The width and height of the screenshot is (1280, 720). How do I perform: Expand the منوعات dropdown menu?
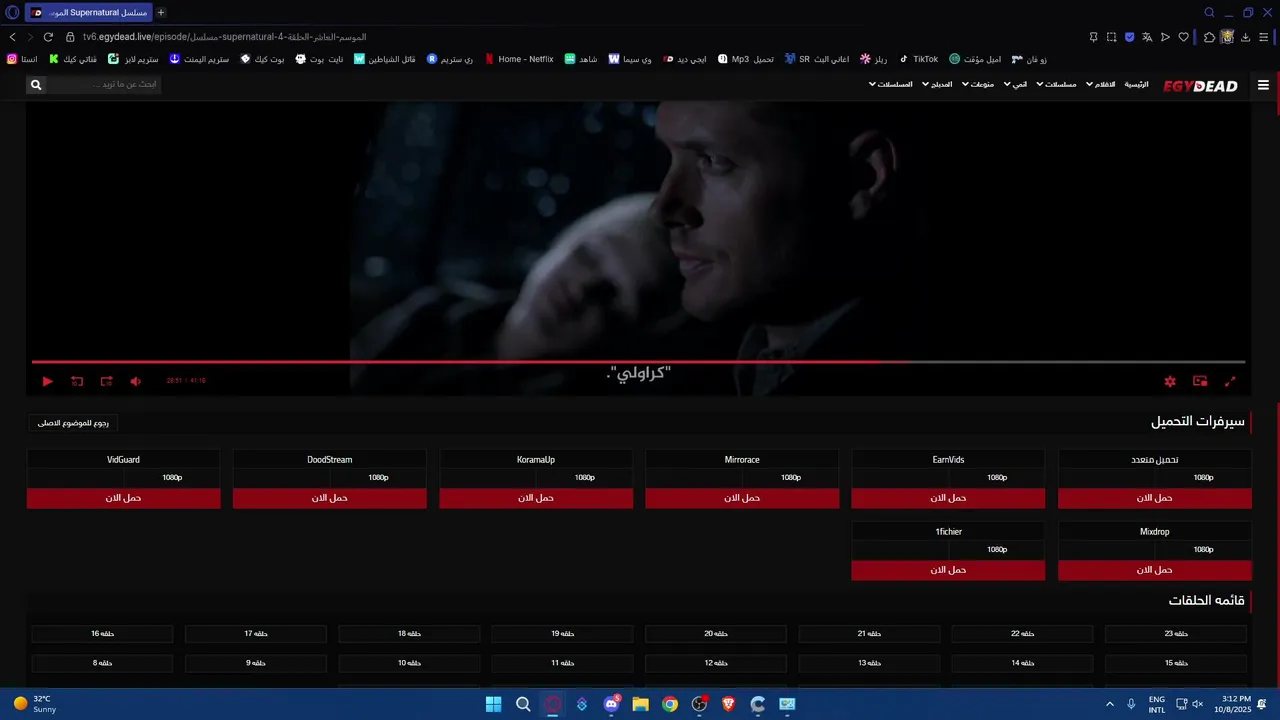[x=978, y=85]
